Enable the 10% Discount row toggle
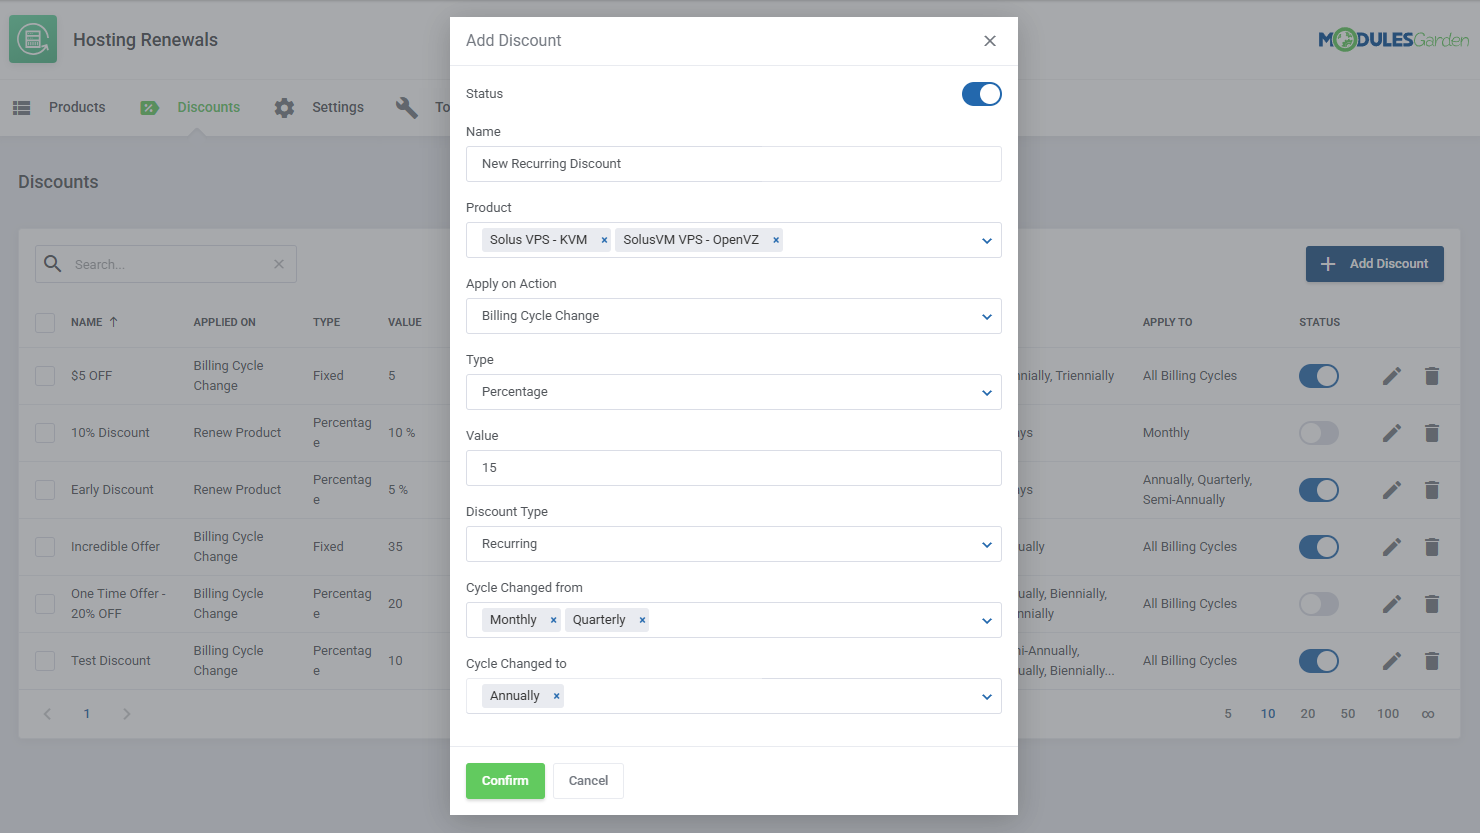Viewport: 1480px width, 833px height. click(1319, 433)
